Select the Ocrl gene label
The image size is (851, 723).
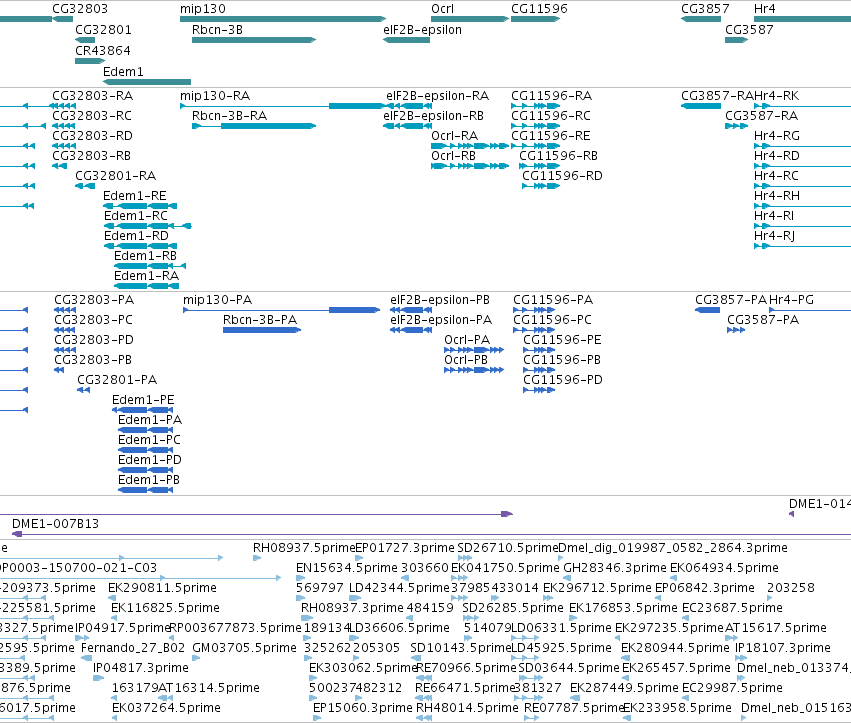pyautogui.click(x=442, y=9)
